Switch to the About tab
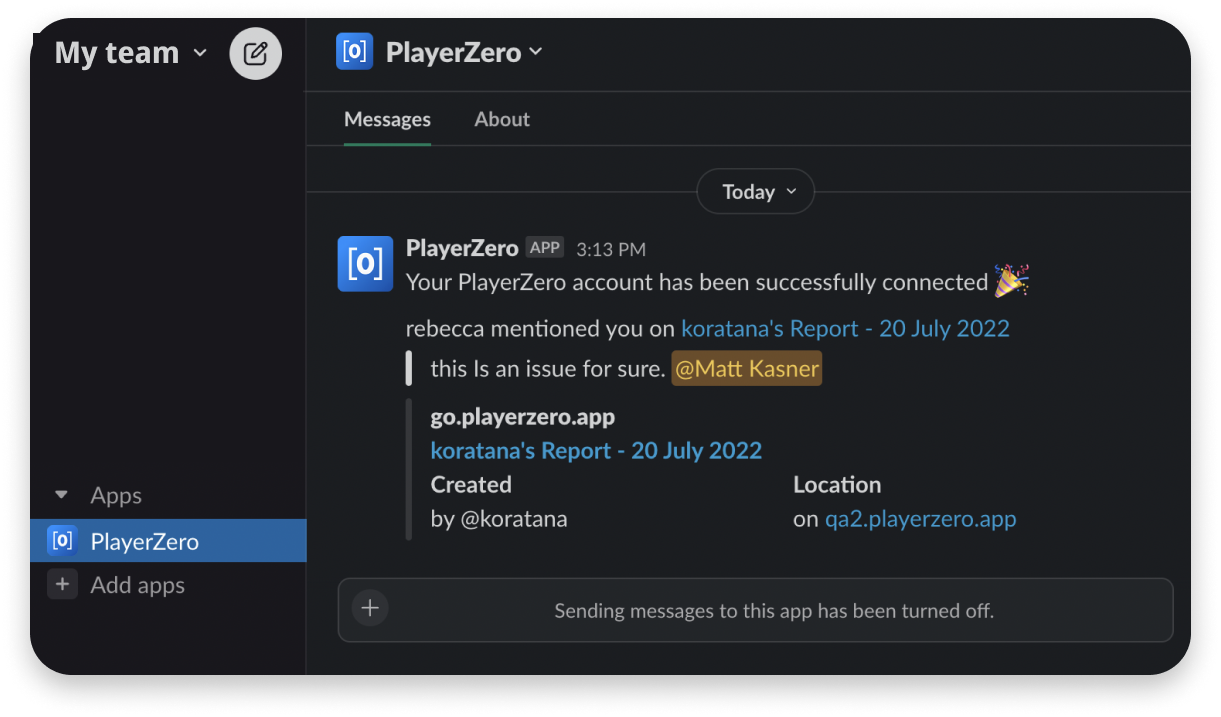The height and width of the screenshot is (717, 1221). tap(502, 119)
